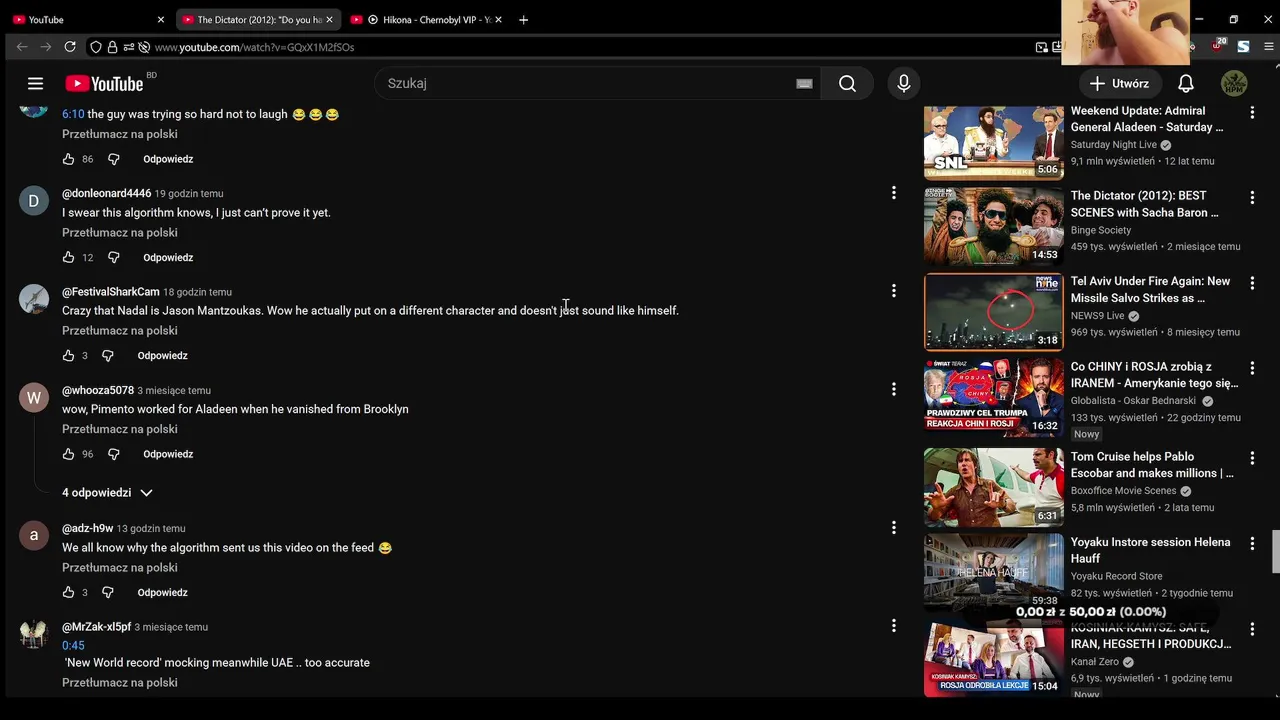The height and width of the screenshot is (720, 1280).
Task: Open options for Weekend Update video
Action: pyautogui.click(x=1252, y=112)
